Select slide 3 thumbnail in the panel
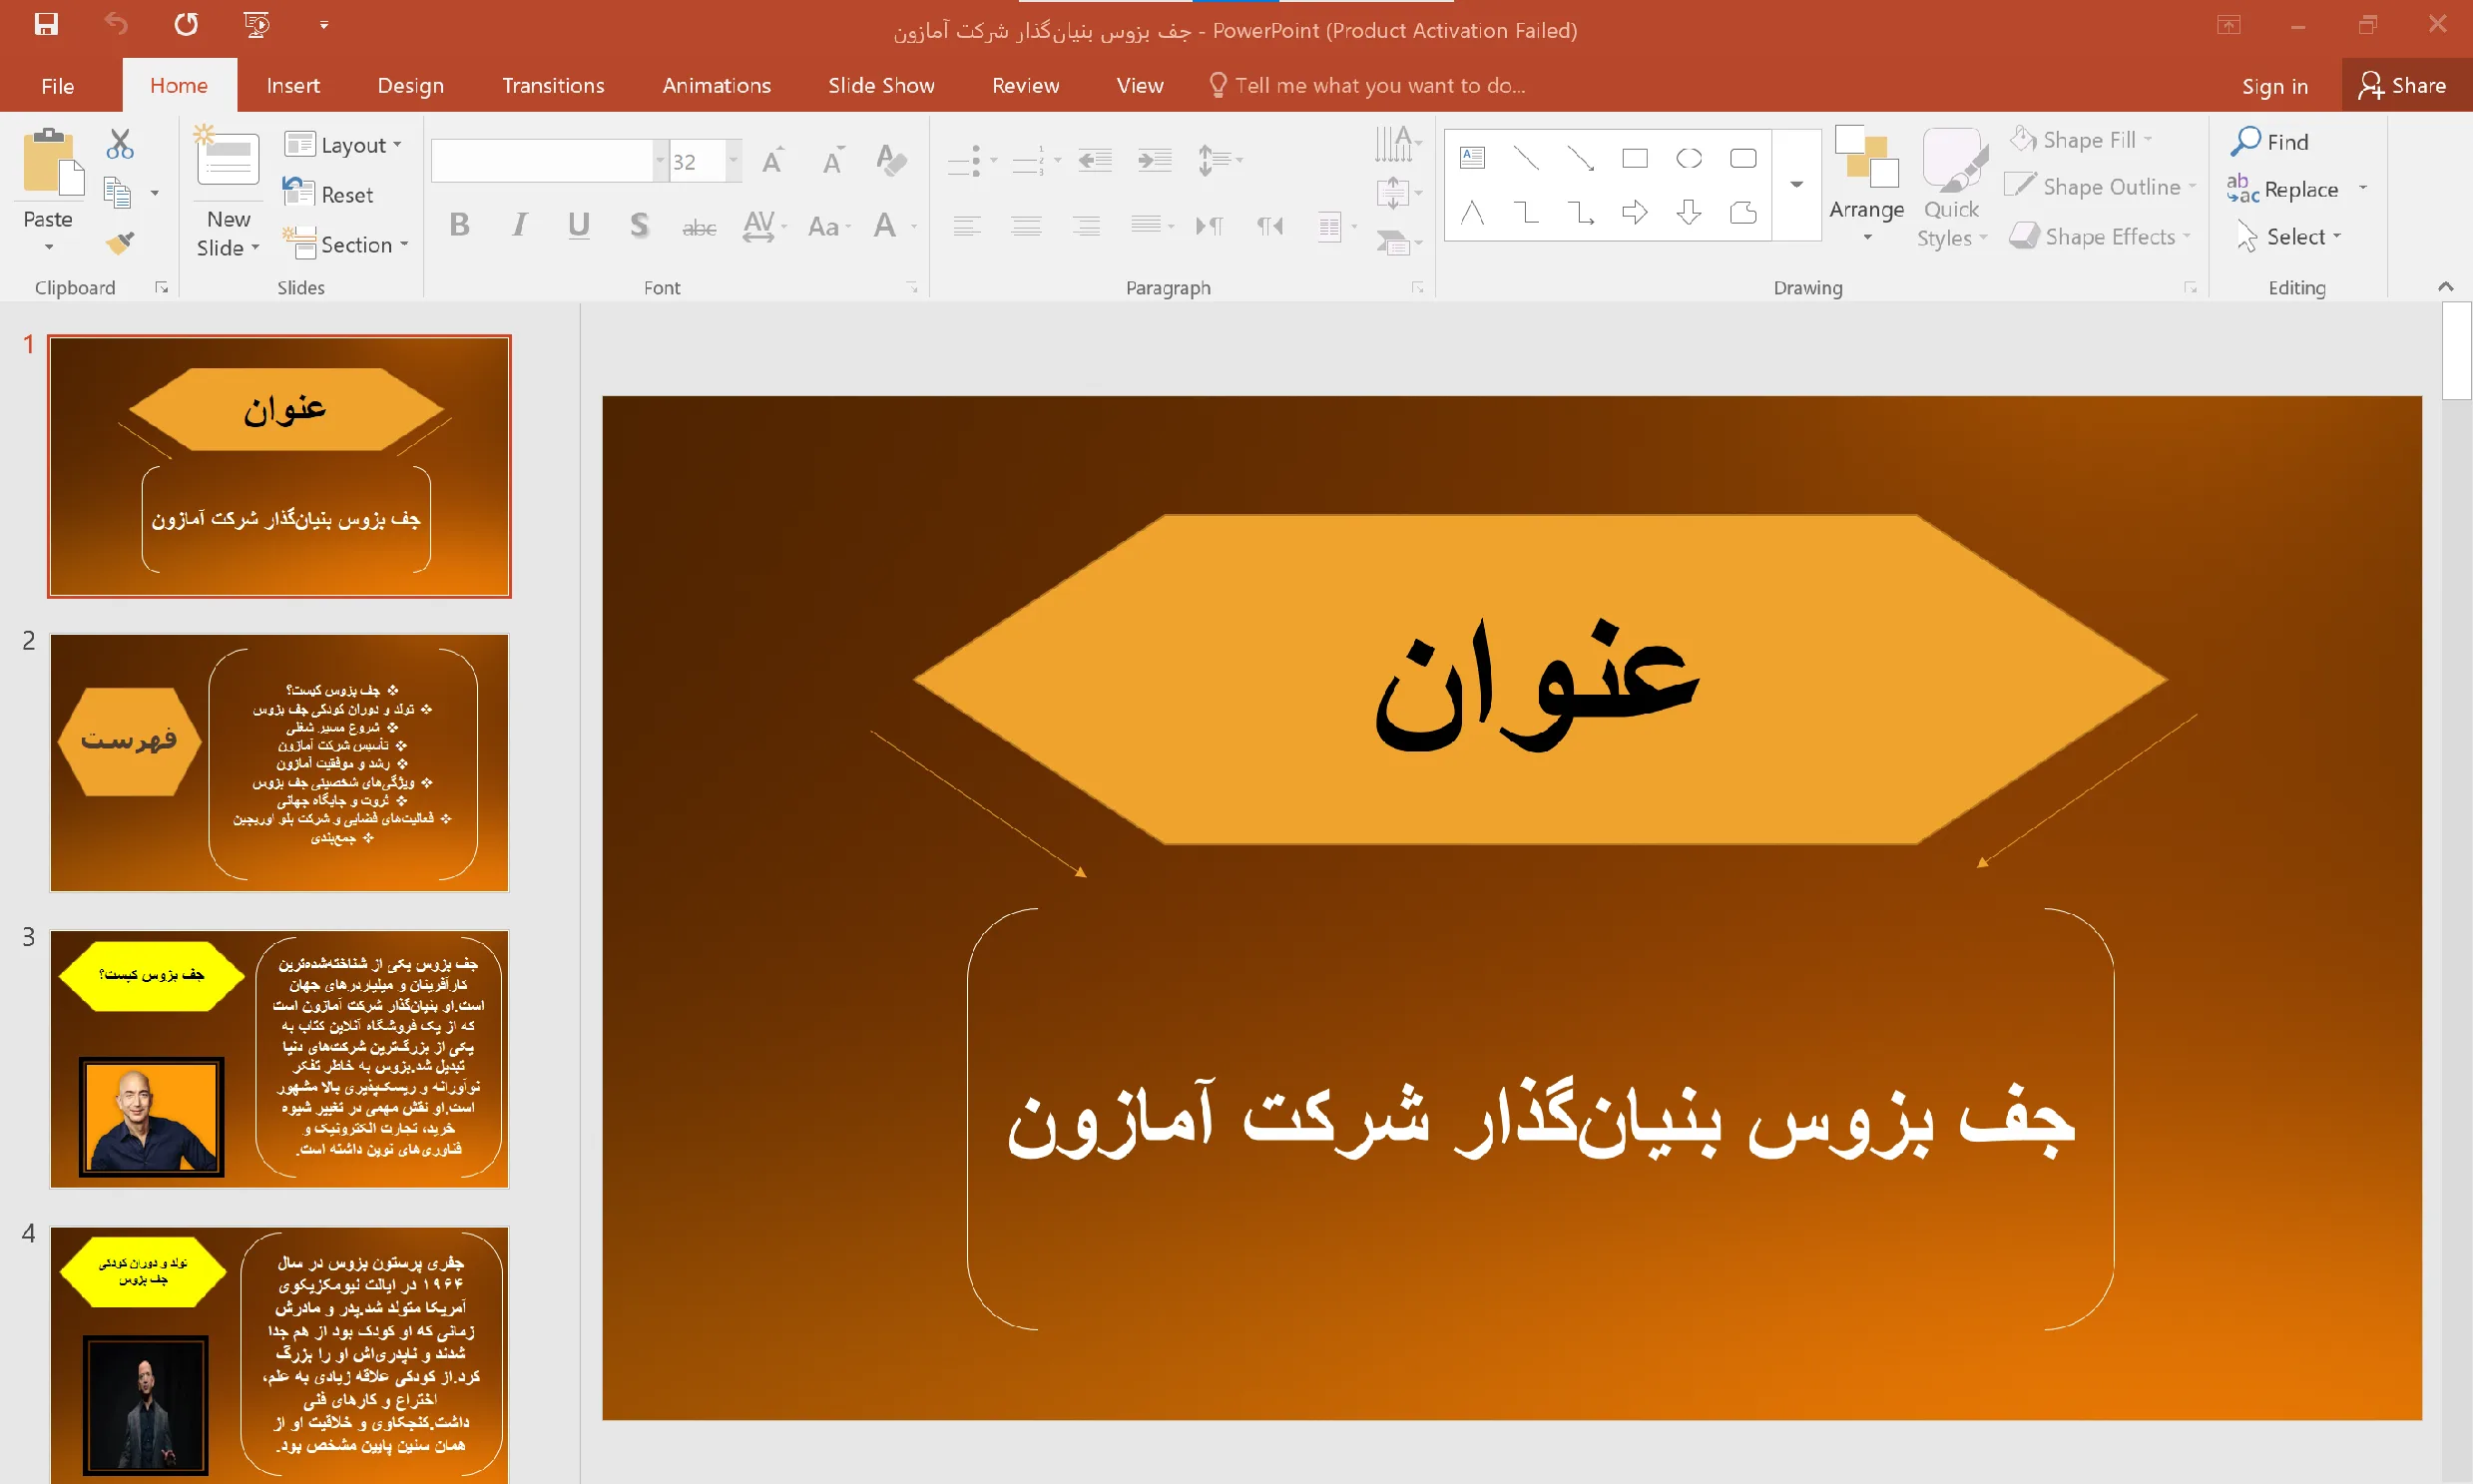The width and height of the screenshot is (2473, 1484). point(279,1059)
